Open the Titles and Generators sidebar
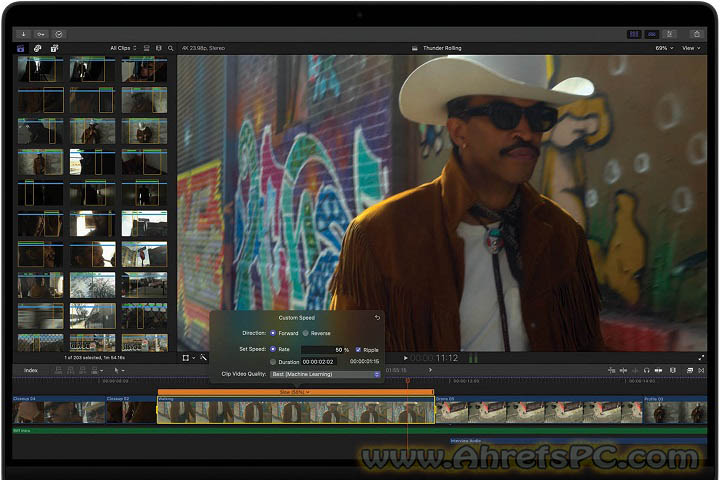The height and width of the screenshot is (480, 720). coord(54,48)
